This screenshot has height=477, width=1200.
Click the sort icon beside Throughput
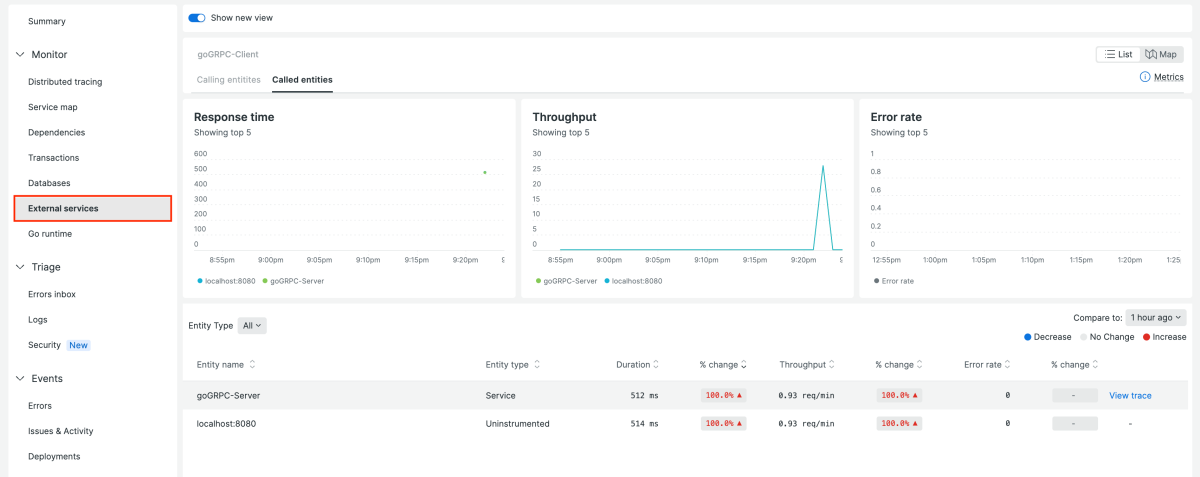[x=832, y=365]
